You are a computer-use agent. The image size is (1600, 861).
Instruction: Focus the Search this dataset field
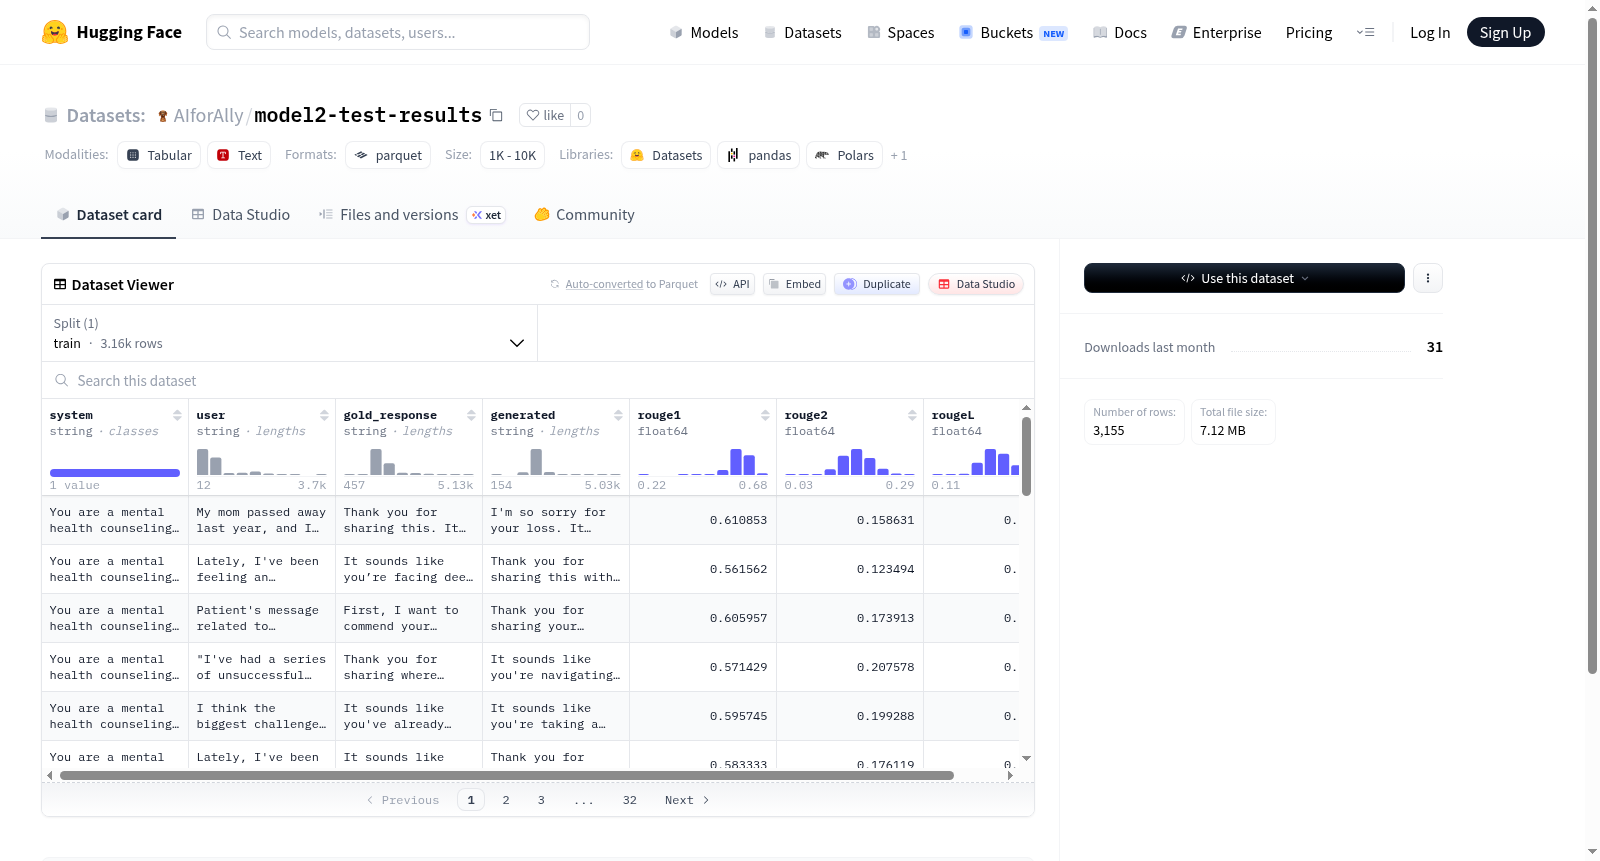point(538,381)
